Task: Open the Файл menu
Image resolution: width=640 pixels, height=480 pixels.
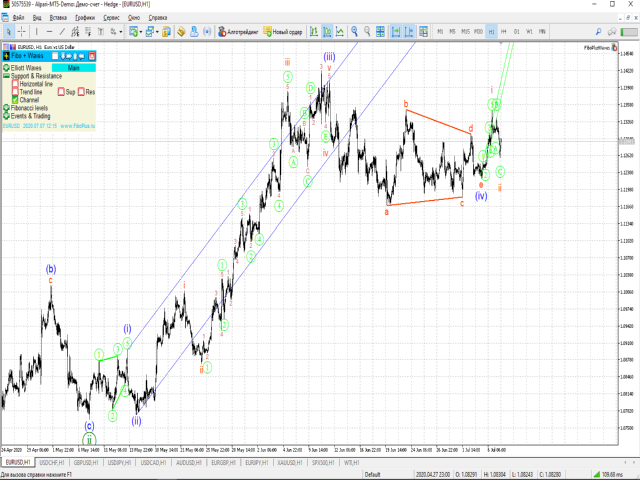Action: tap(18, 18)
